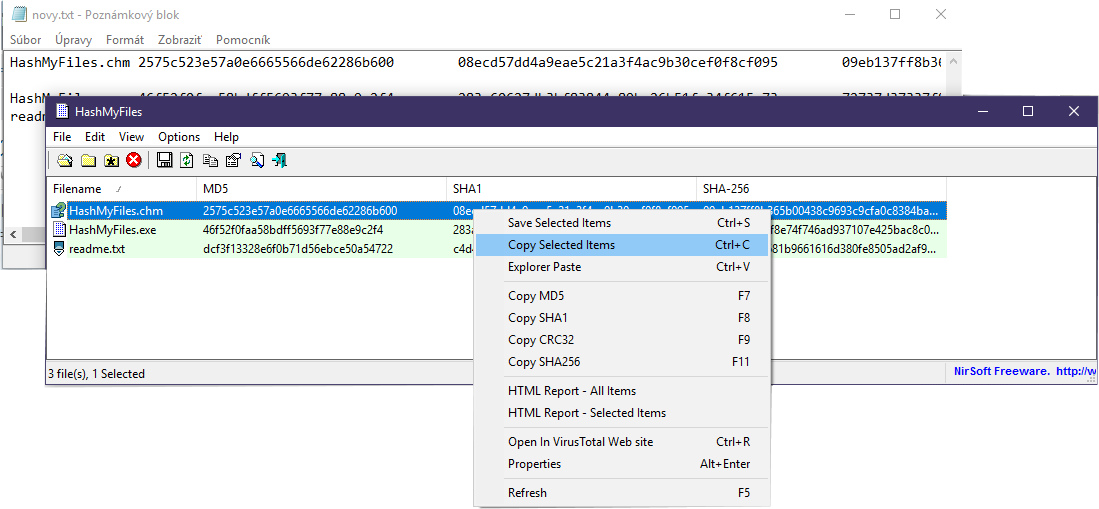Viewport: 1099px width, 509px height.
Task: Click MD5 cell 2575c523e57a0e6665566de62286b600 in HashMyFiles
Action: pyautogui.click(x=300, y=210)
